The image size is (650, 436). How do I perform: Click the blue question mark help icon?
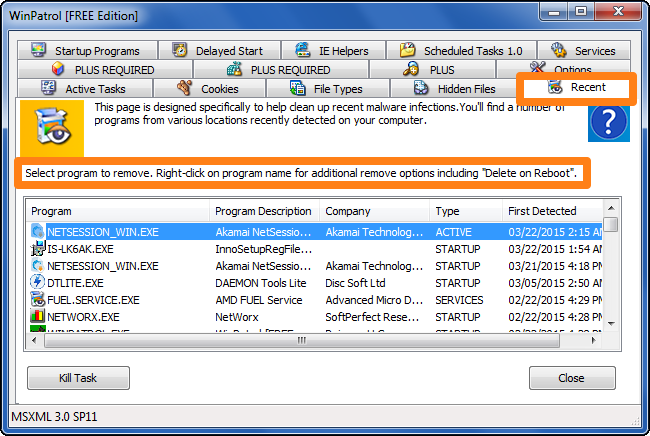(609, 123)
